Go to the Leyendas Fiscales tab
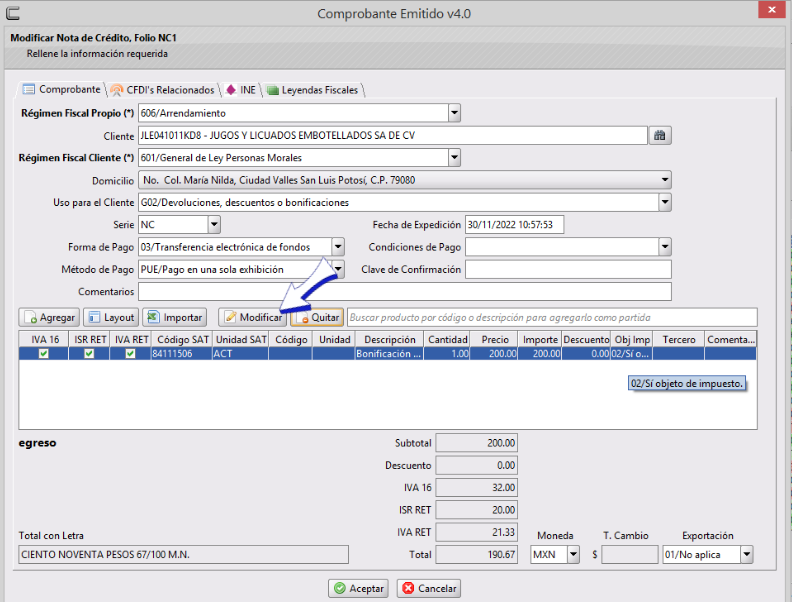Viewport: 792px width, 602px height. tap(313, 90)
